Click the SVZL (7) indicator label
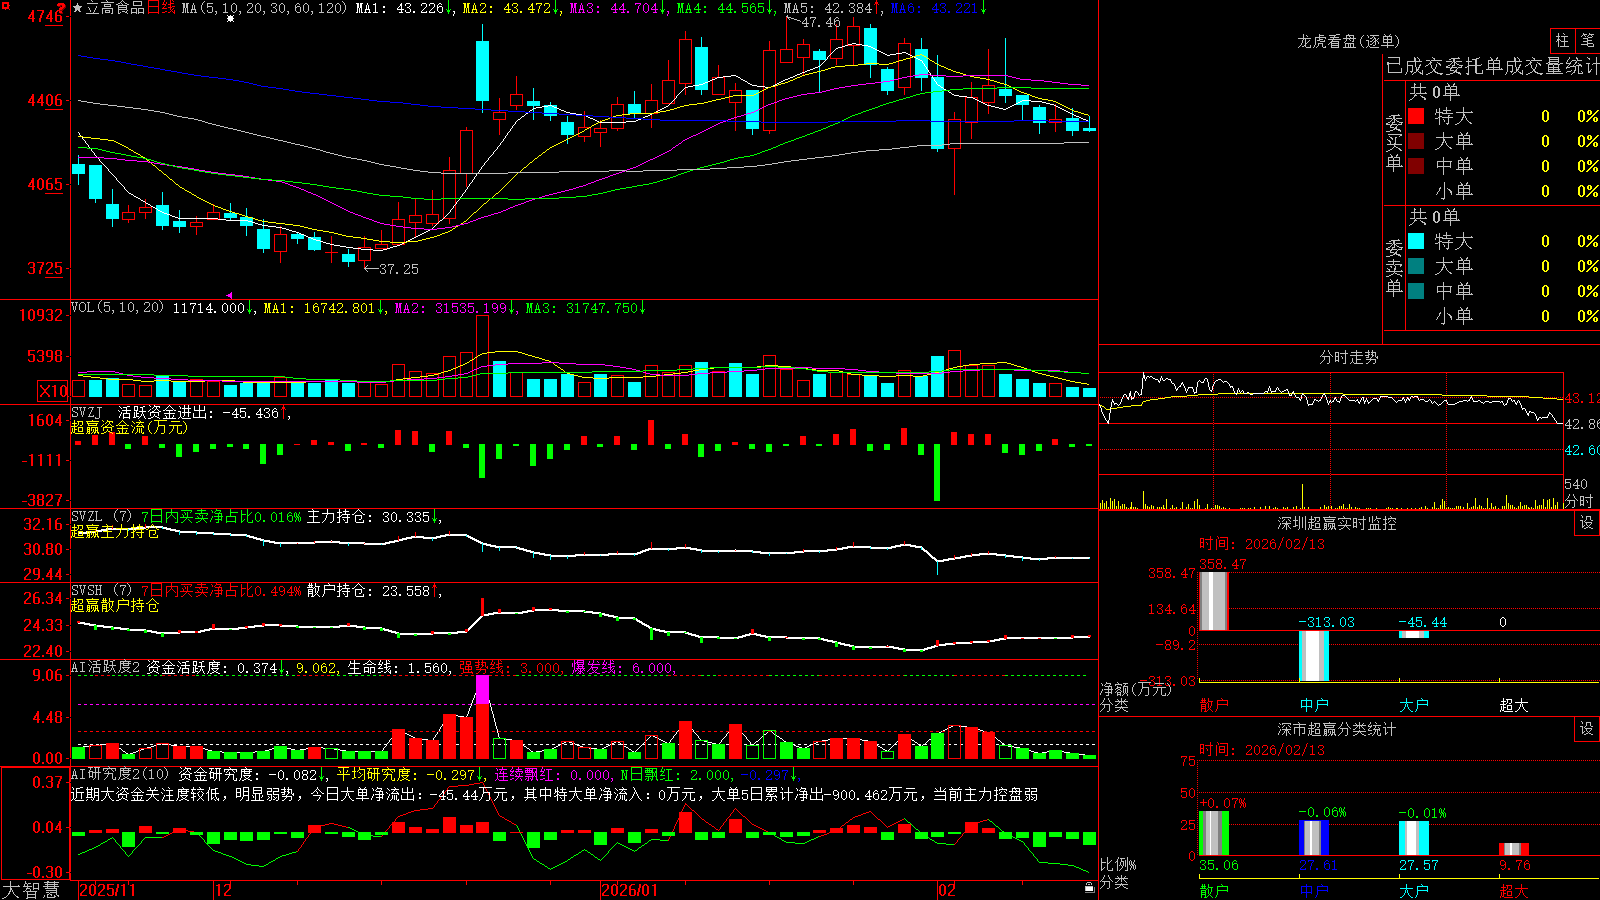1600x900 pixels. (x=101, y=517)
